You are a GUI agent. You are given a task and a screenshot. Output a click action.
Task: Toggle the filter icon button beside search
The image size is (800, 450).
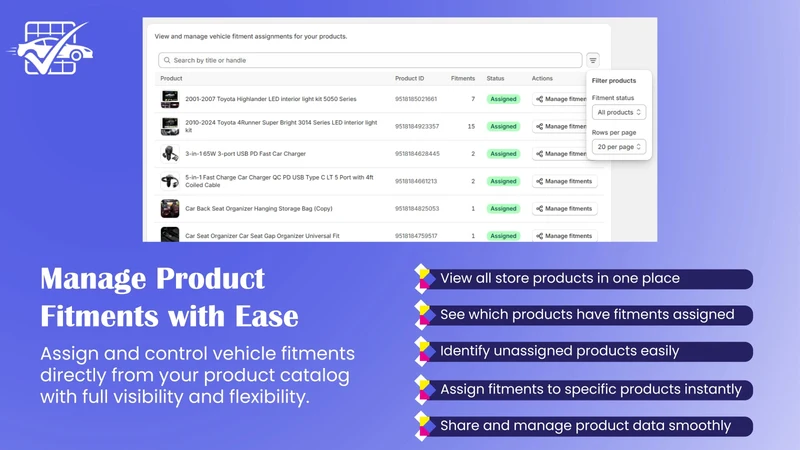coord(592,60)
